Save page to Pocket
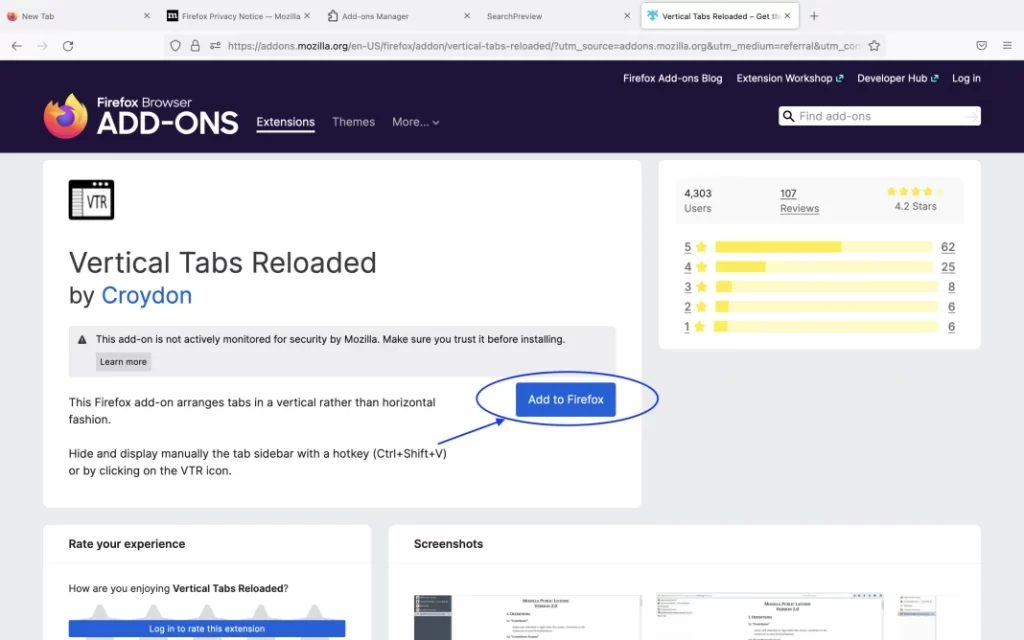 point(982,46)
